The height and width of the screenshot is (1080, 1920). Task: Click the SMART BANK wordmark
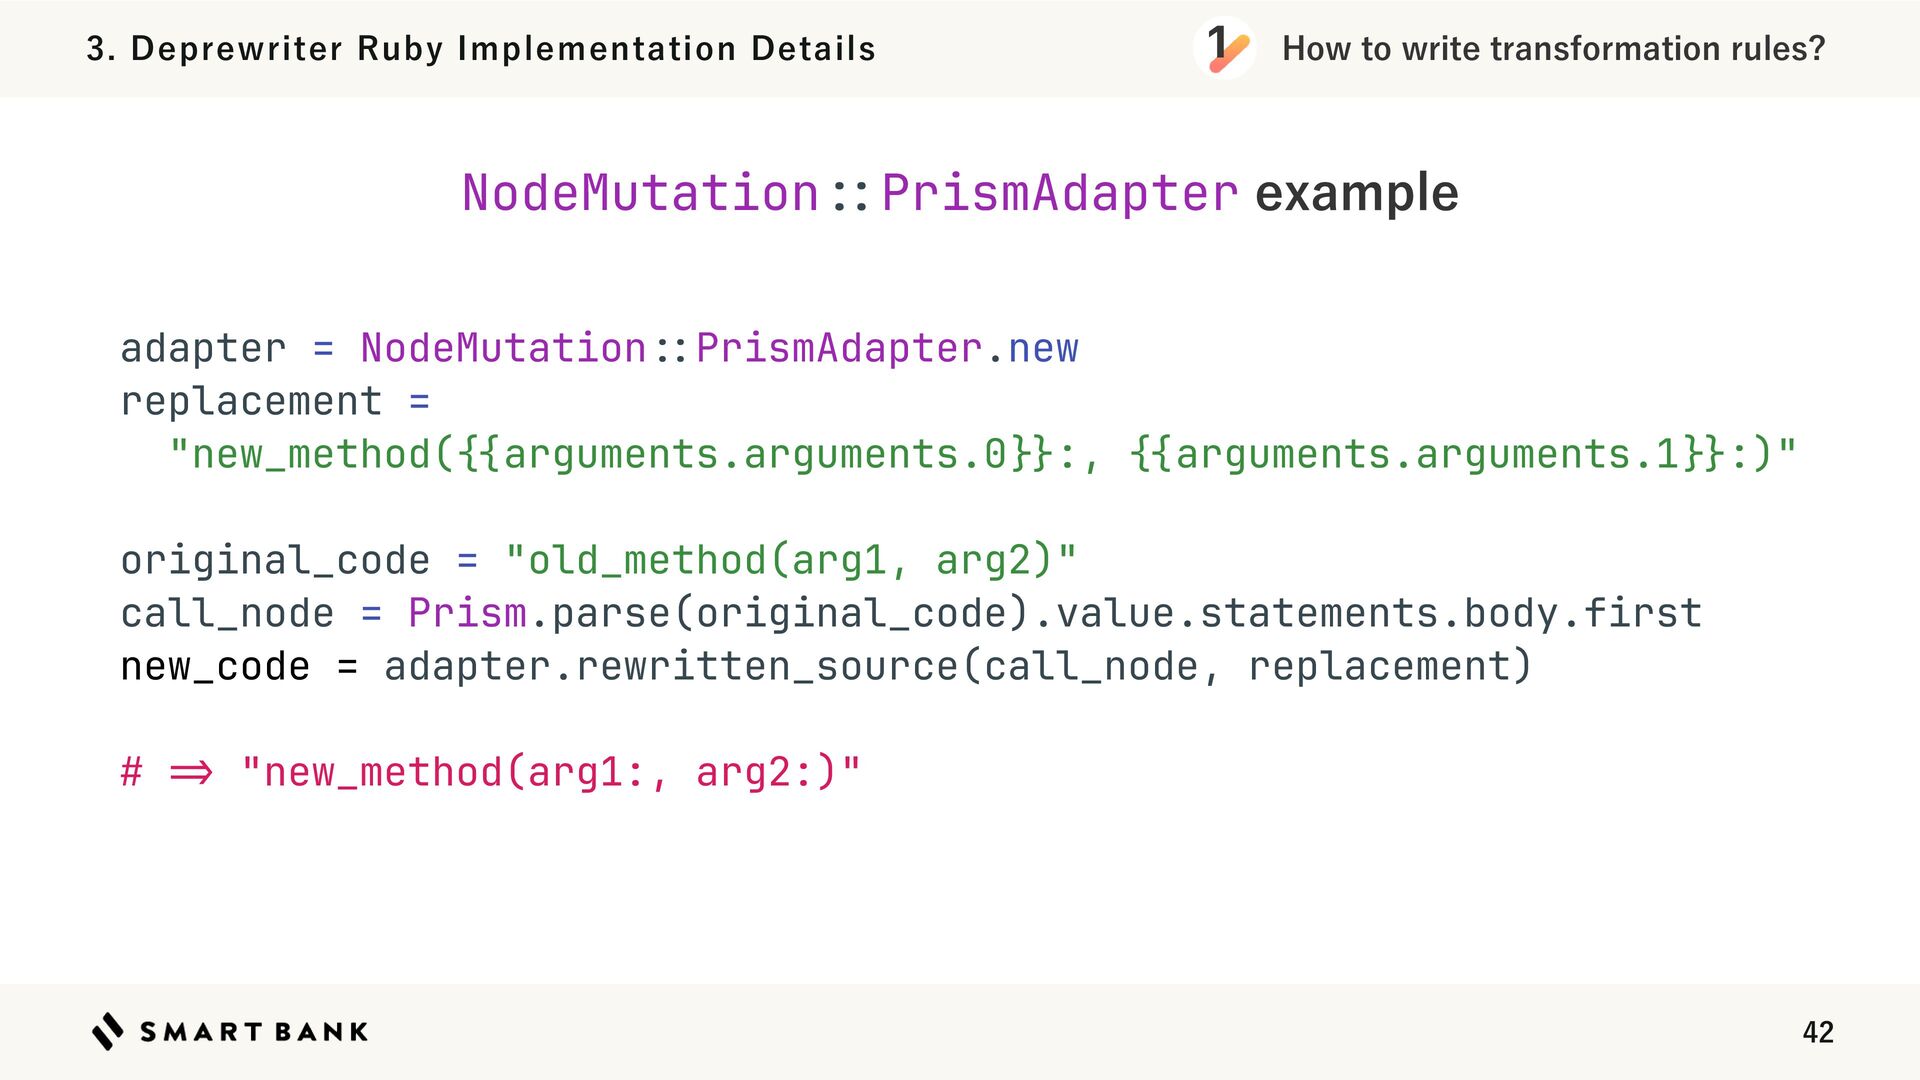[x=254, y=1032]
